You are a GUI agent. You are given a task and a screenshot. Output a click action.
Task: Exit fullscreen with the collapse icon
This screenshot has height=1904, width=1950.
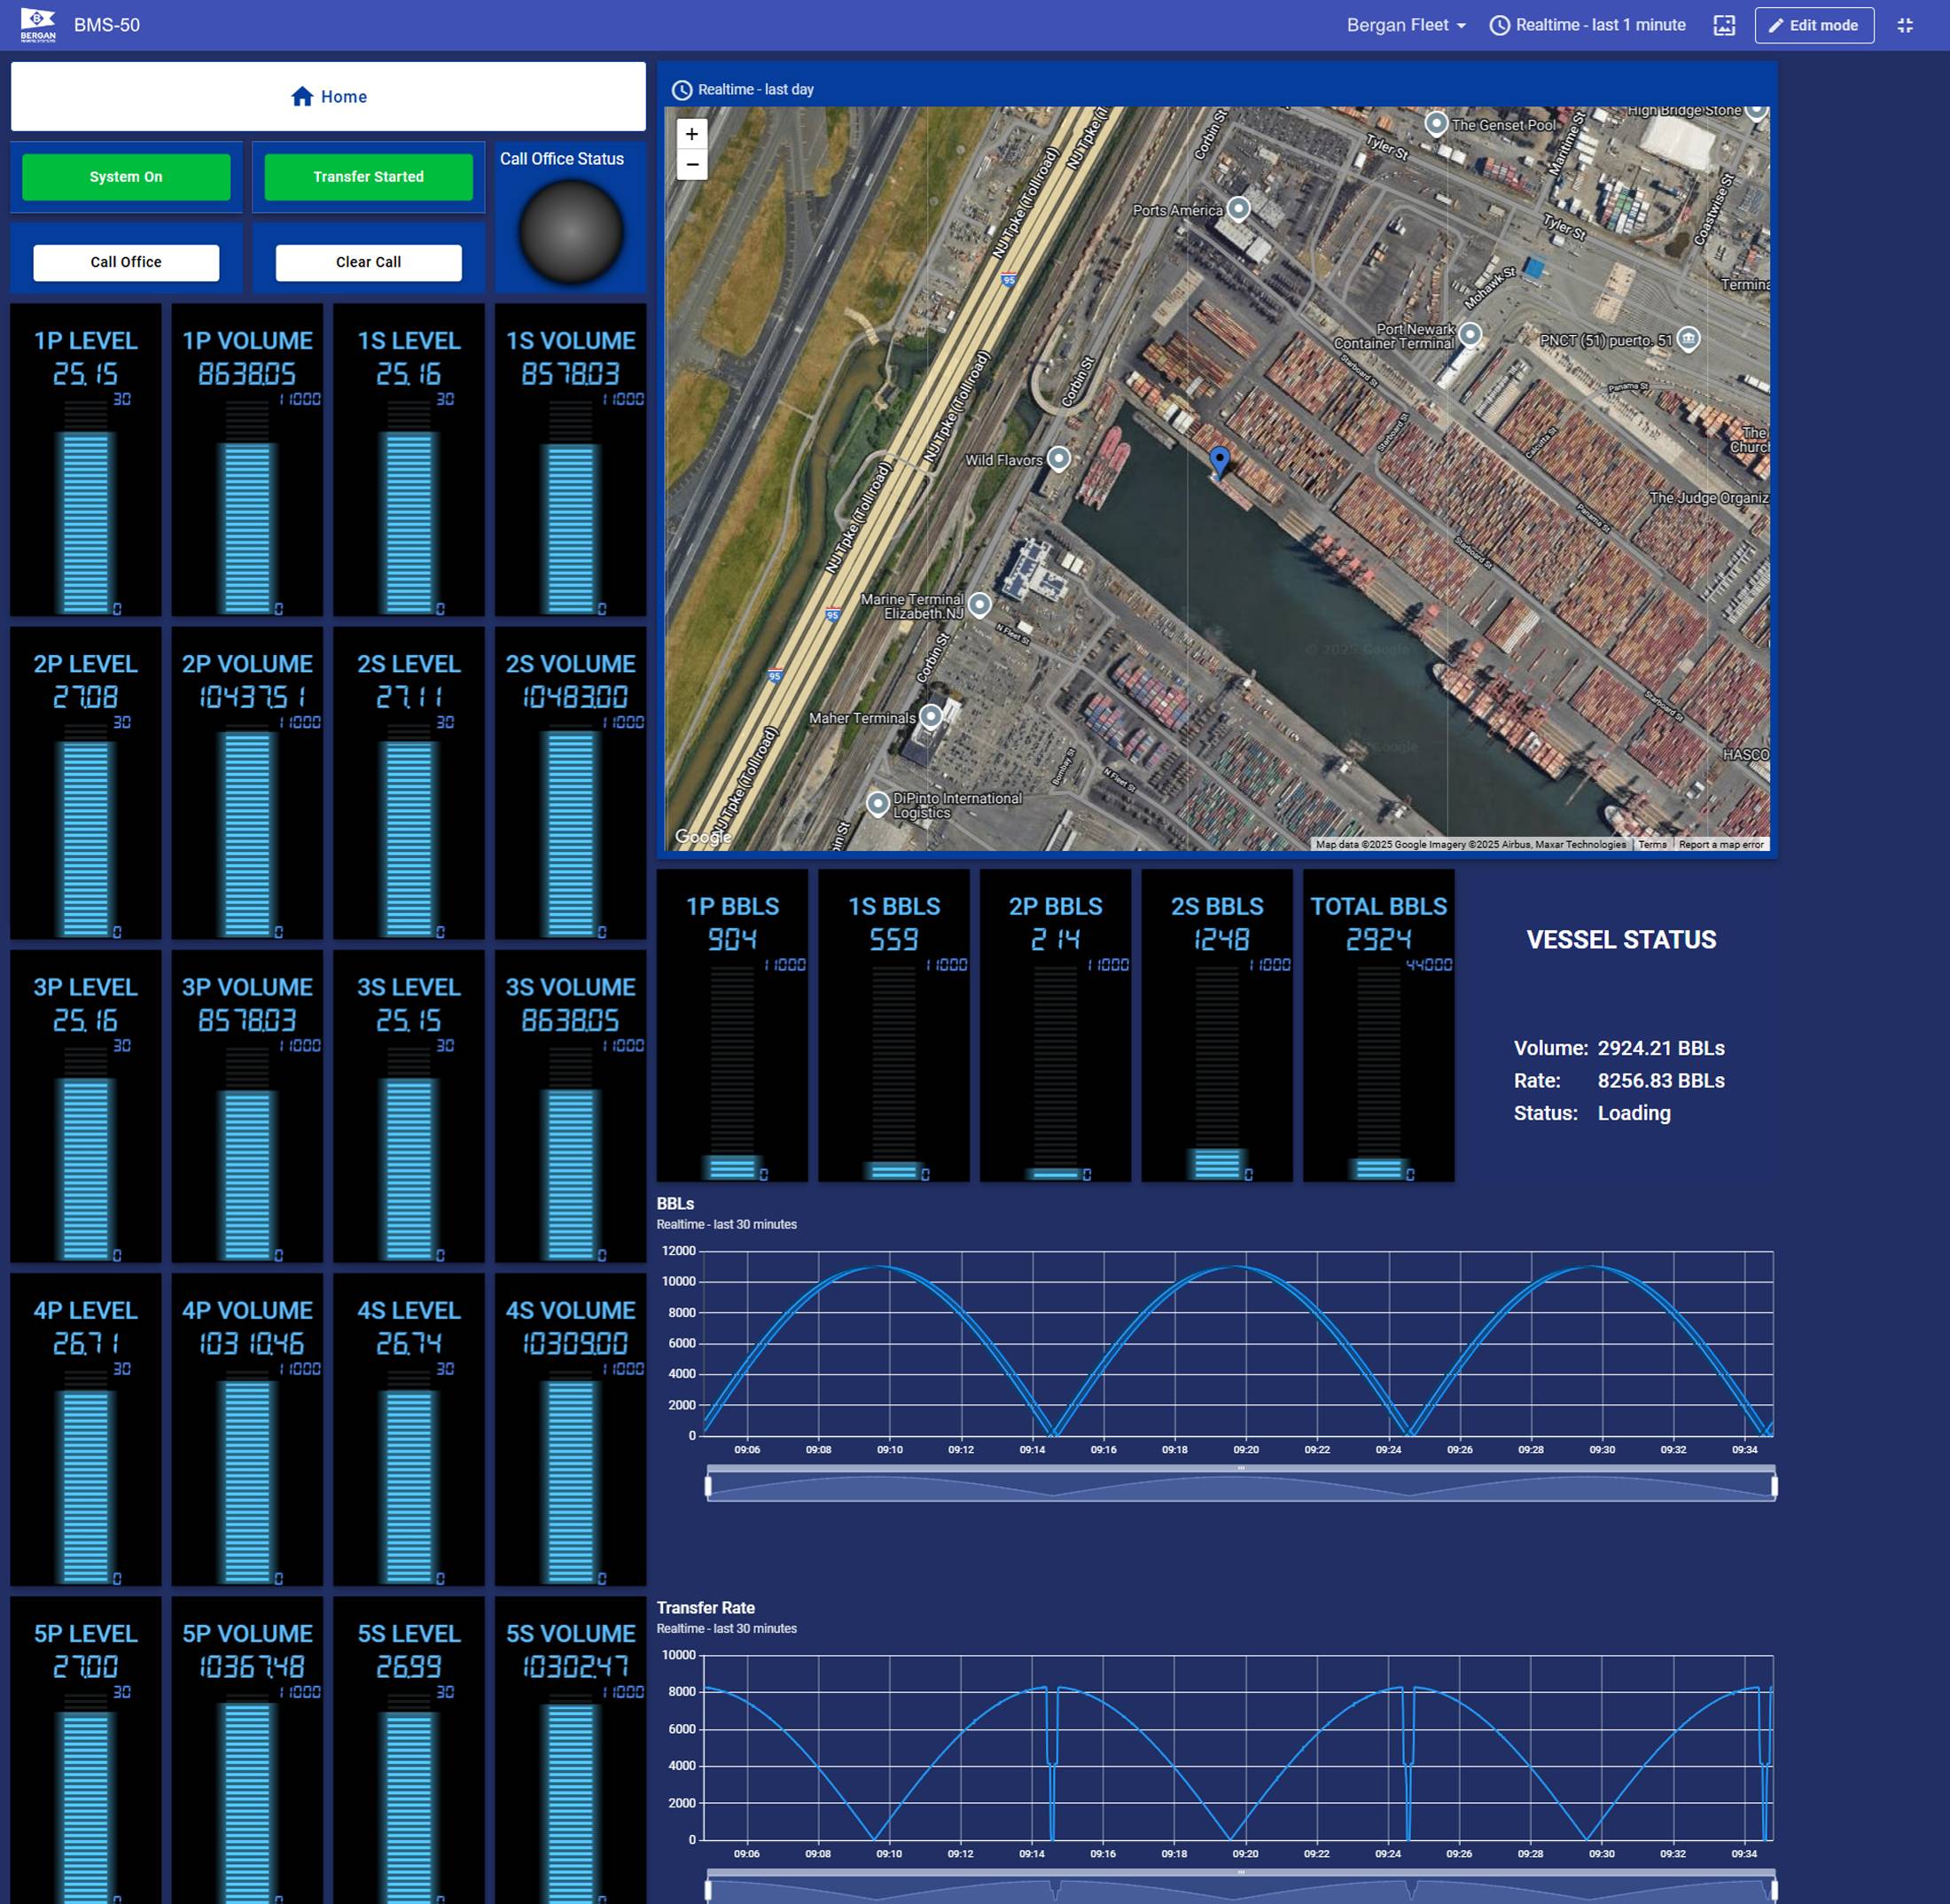click(1905, 25)
